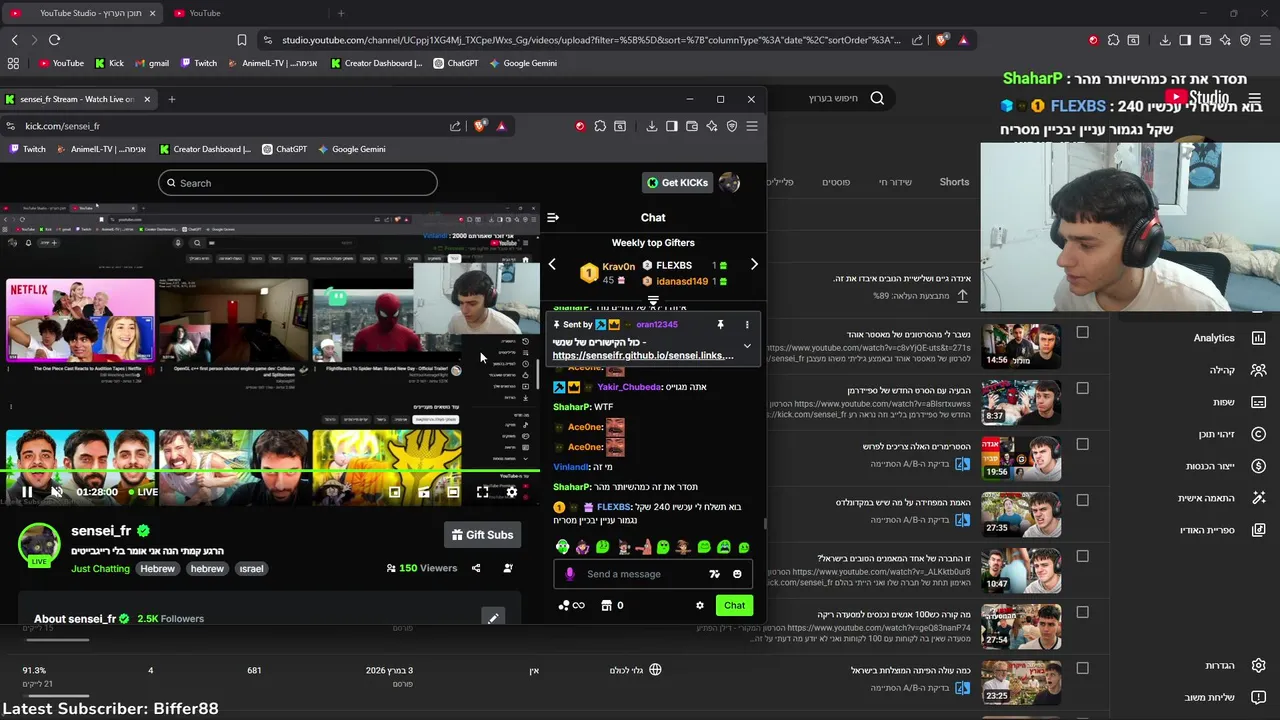
Task: Collapse the Kick chat panel
Action: click(x=553, y=217)
